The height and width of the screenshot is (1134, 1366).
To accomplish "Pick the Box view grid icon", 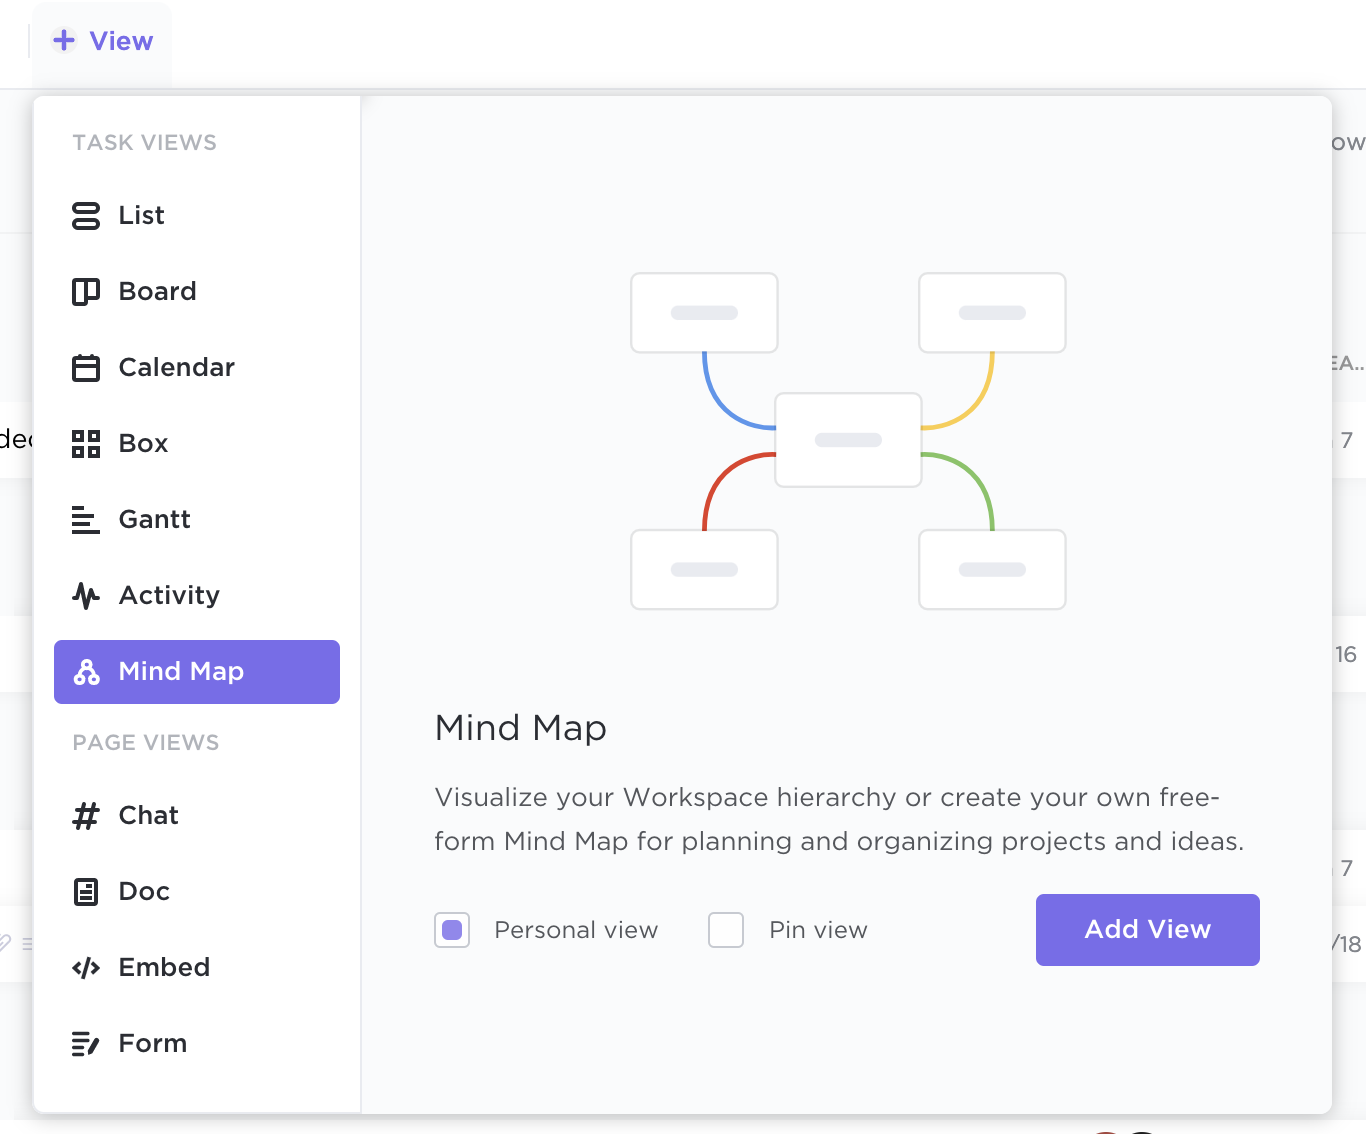I will point(86,444).
